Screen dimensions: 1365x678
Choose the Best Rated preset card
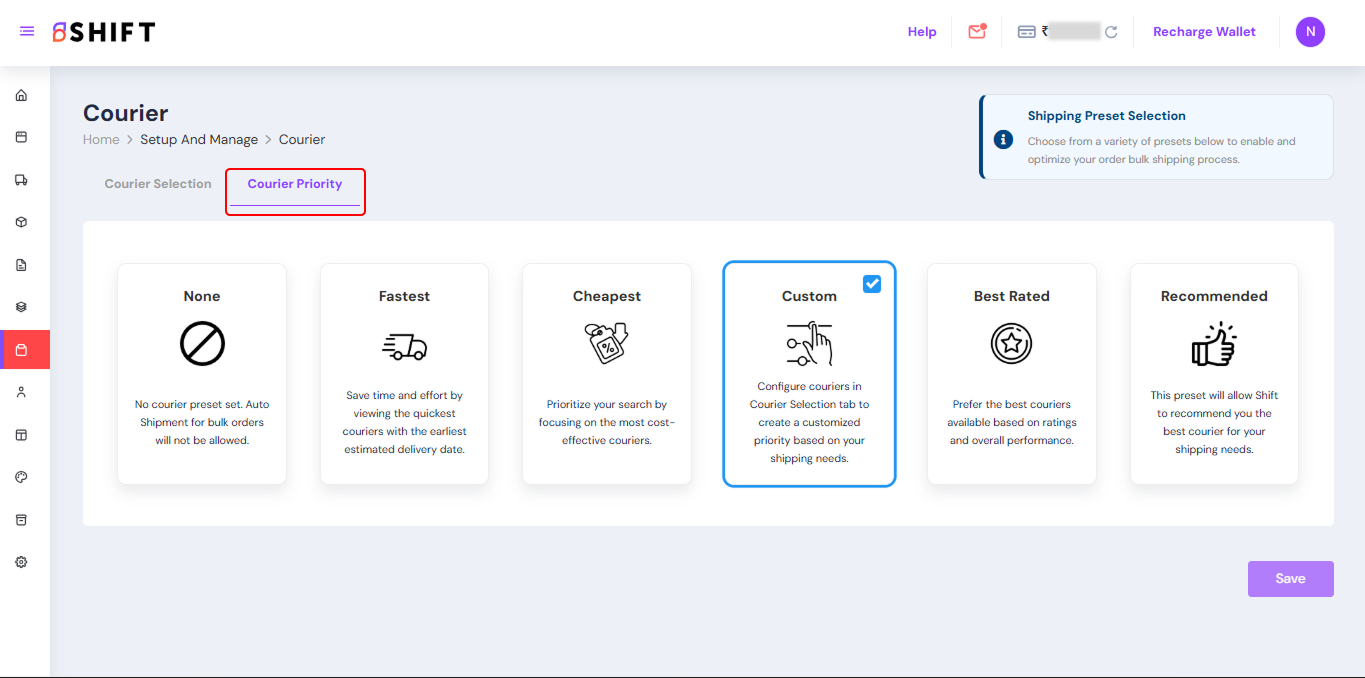[1011, 374]
